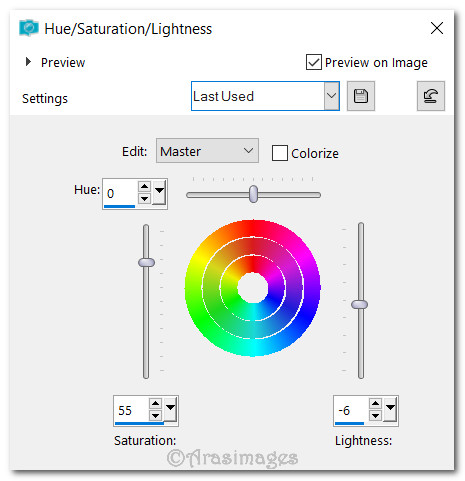Click the Saturation value field showing 55
Image resolution: width=465 pixels, height=481 pixels.
click(131, 410)
